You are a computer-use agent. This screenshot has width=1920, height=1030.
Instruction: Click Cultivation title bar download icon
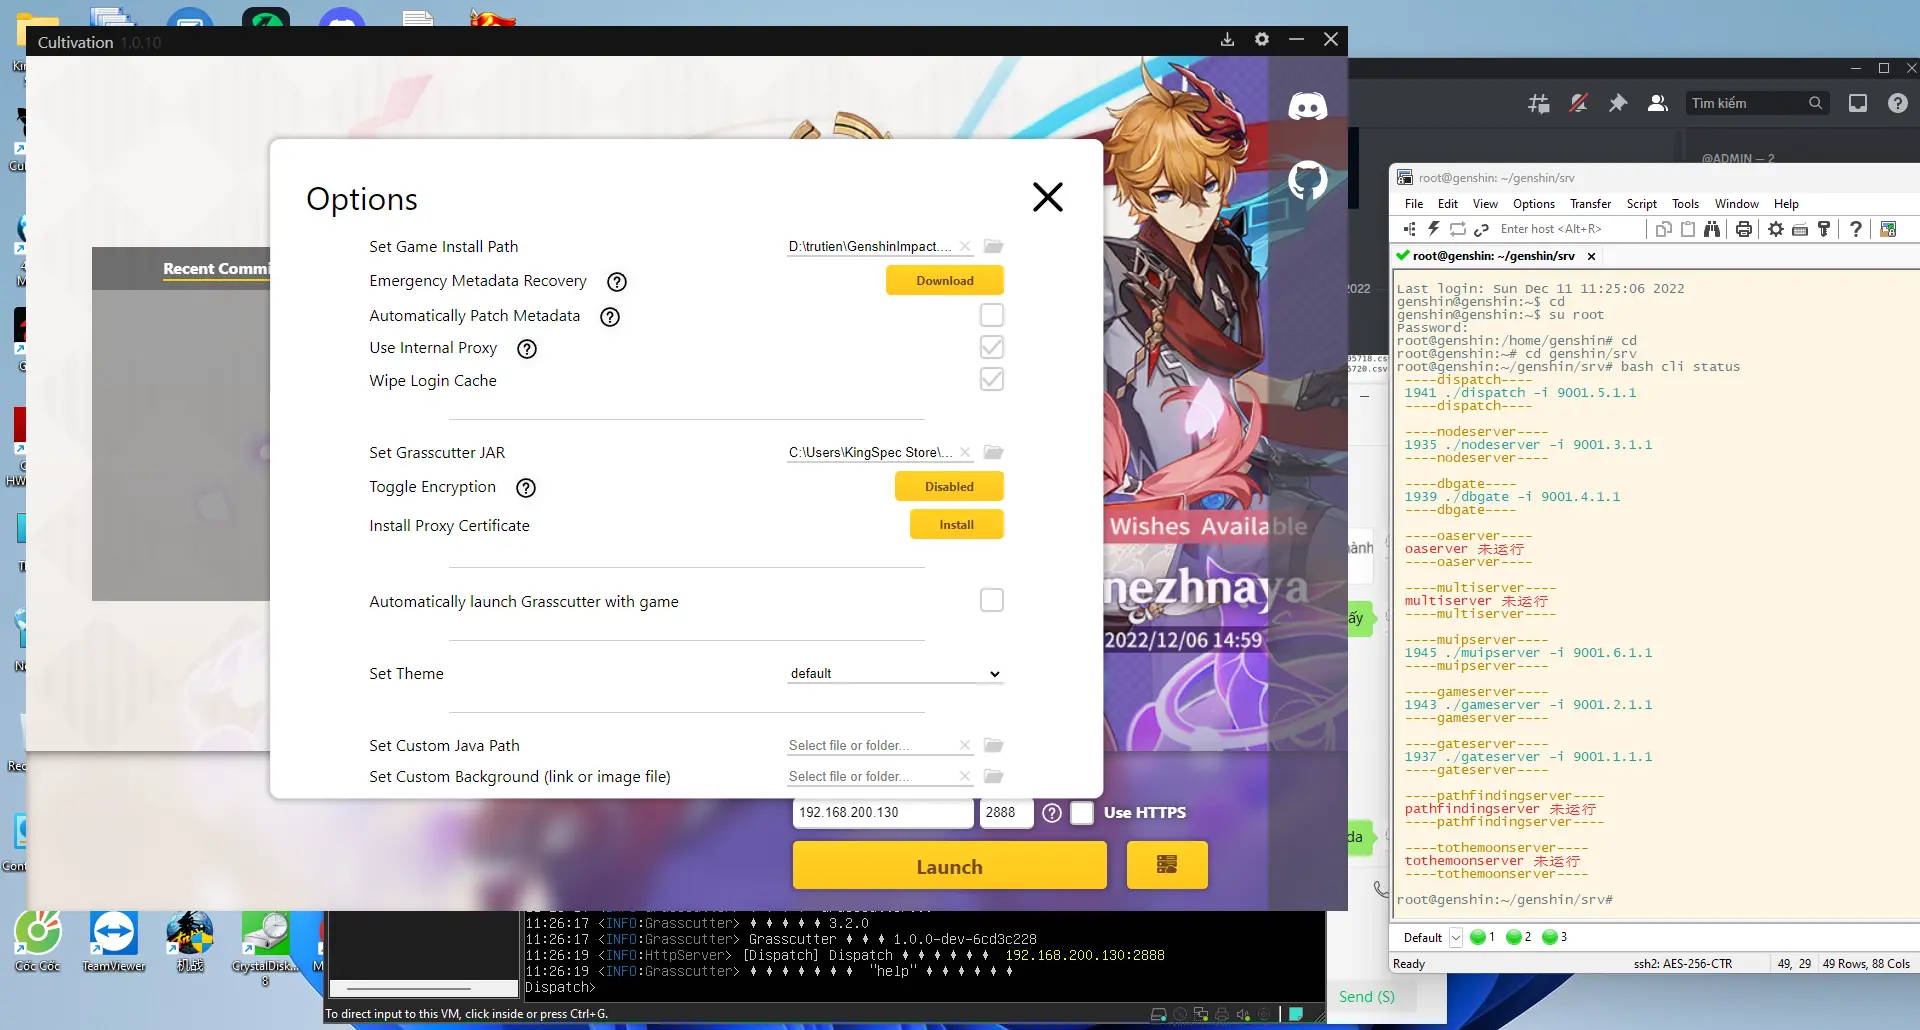[1227, 40]
